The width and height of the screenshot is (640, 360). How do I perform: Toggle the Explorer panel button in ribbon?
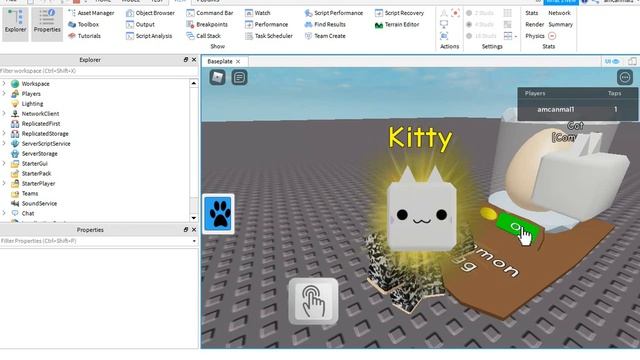tap(16, 24)
